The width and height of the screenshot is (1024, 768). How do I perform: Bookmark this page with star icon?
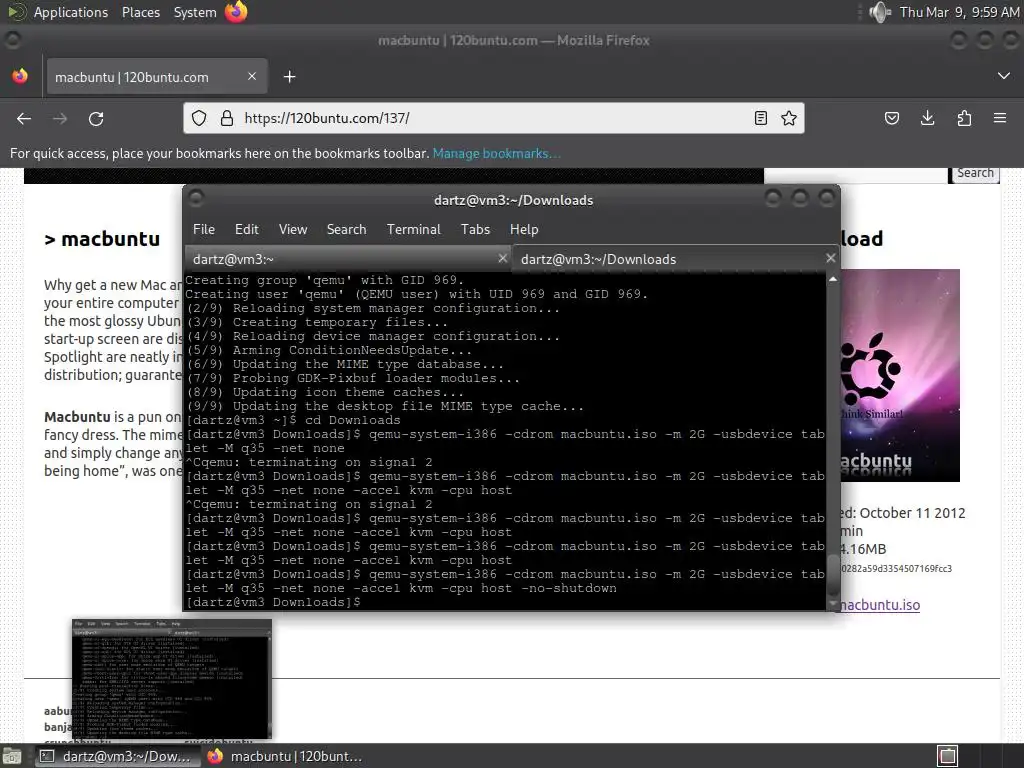[x=789, y=118]
